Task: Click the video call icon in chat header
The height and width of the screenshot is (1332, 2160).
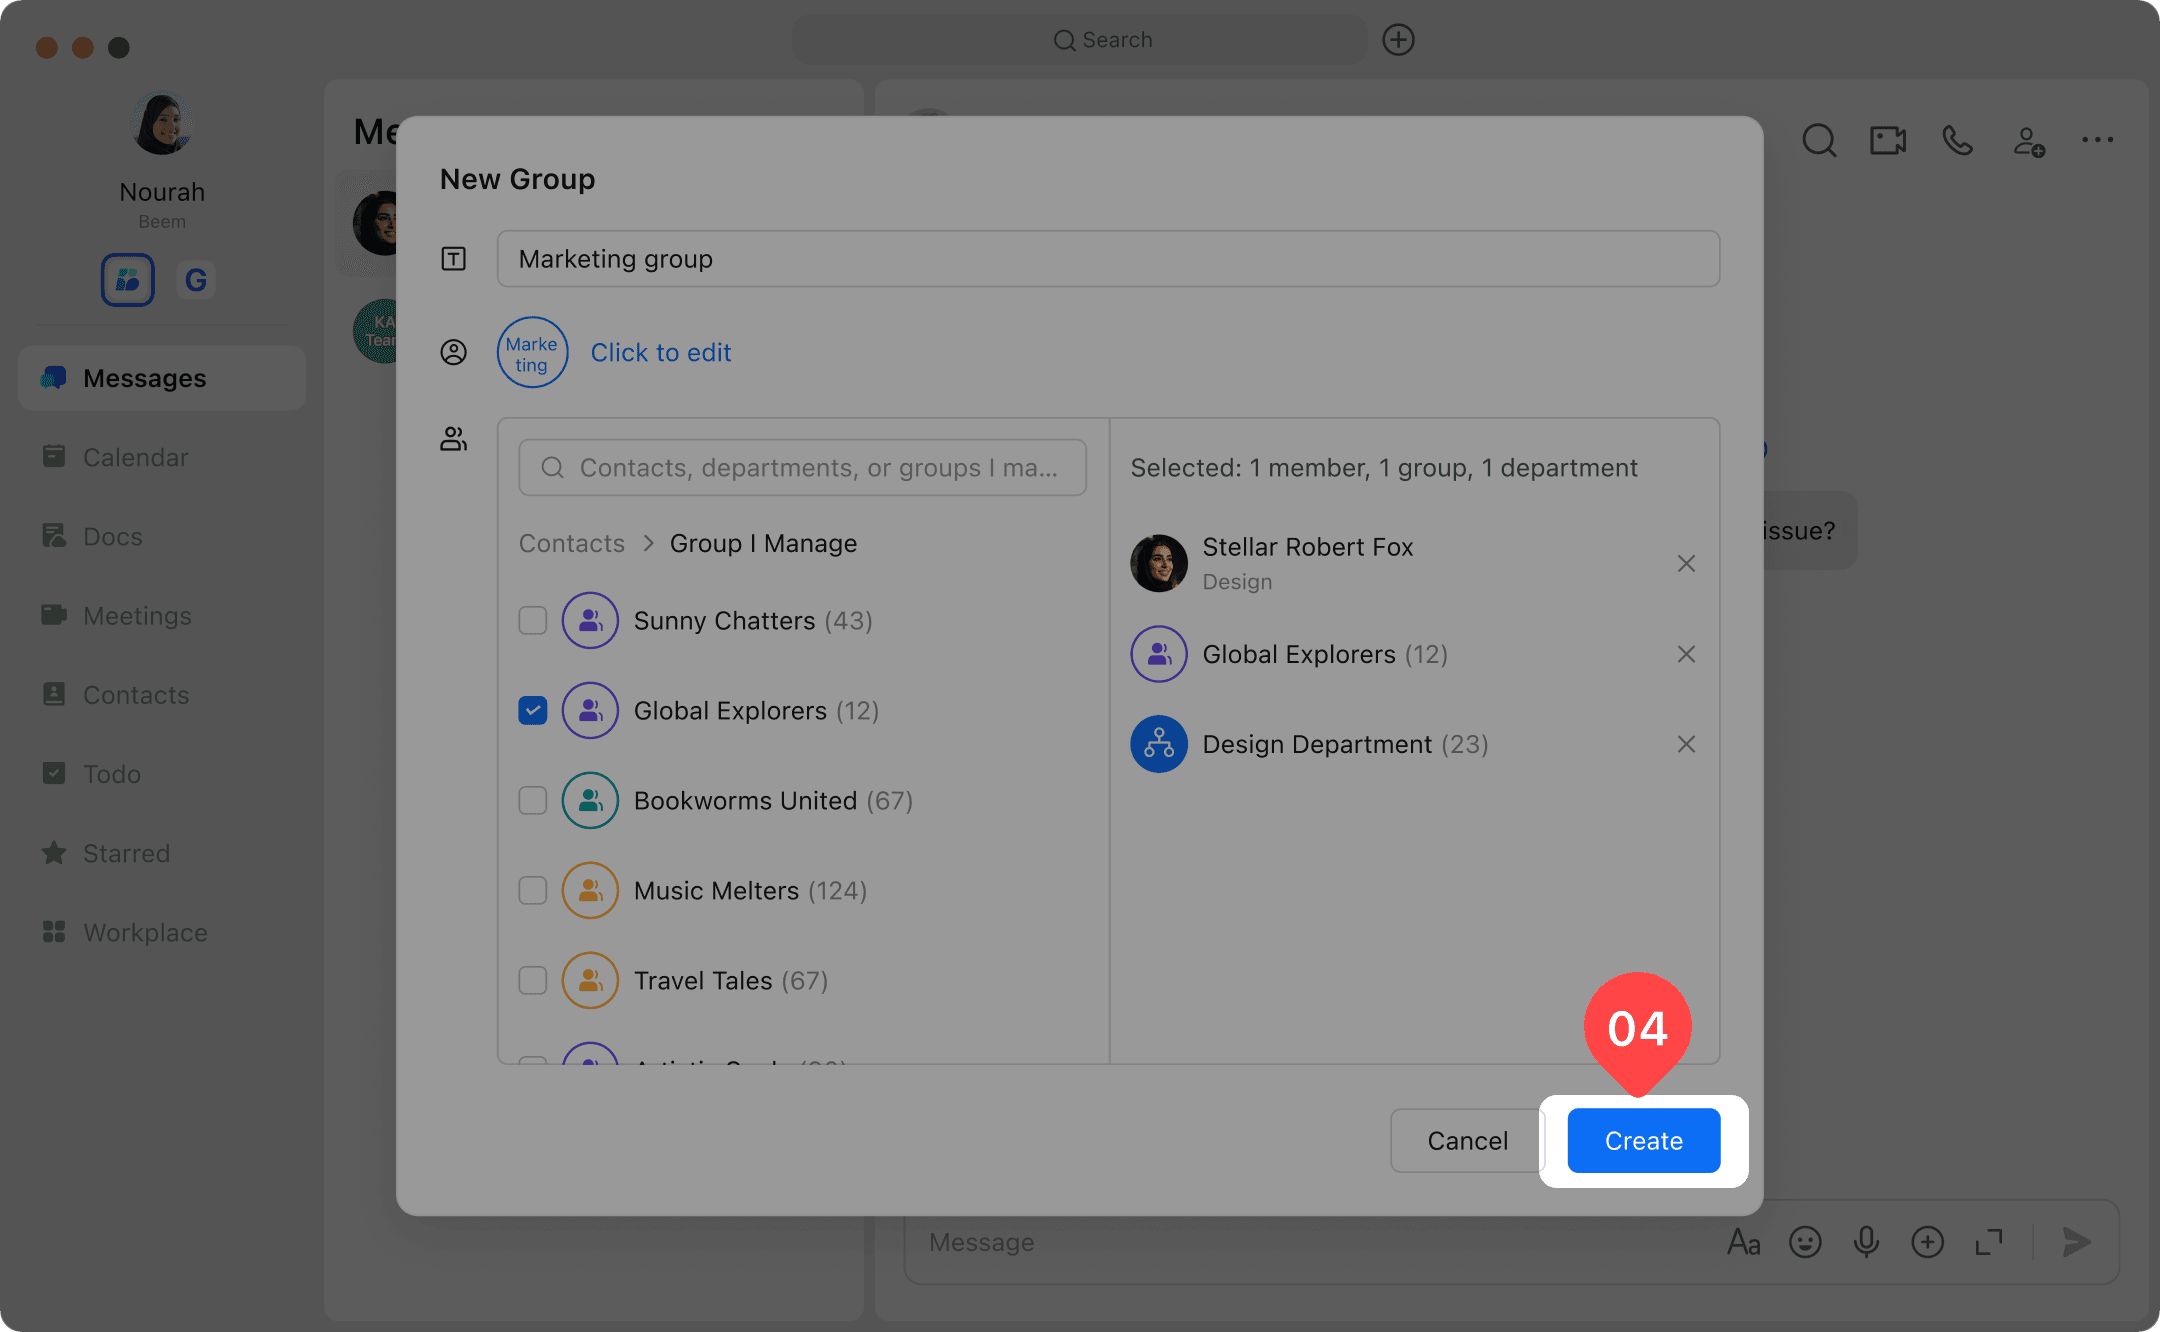Action: tap(1887, 141)
